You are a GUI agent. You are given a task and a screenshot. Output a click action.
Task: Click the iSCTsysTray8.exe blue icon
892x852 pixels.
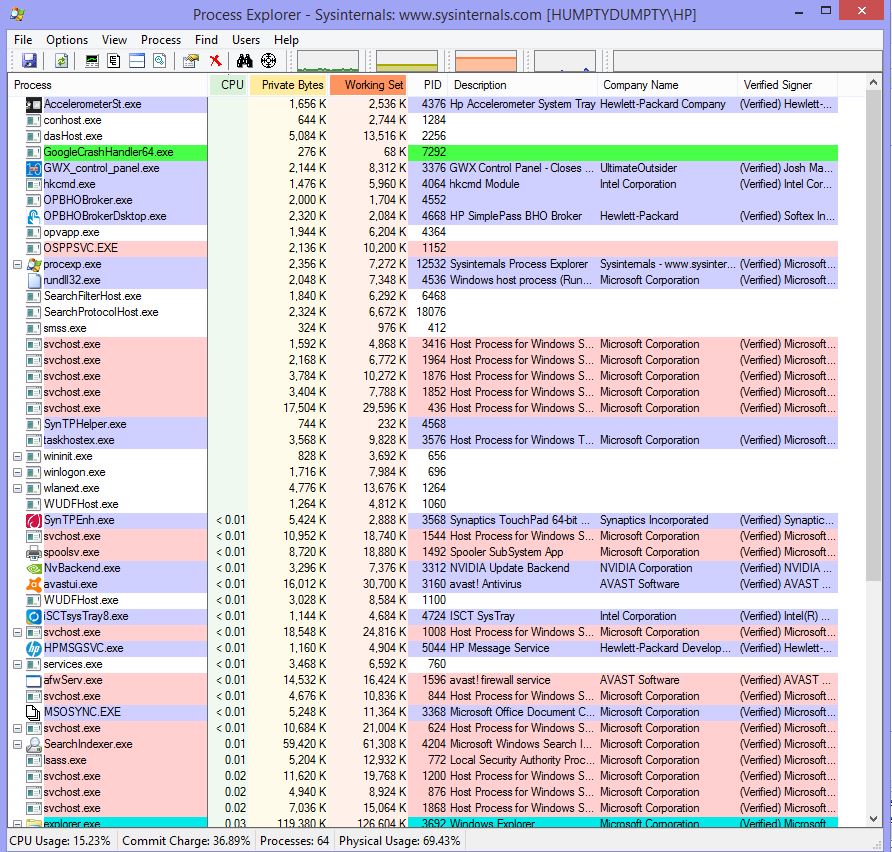coord(34,617)
